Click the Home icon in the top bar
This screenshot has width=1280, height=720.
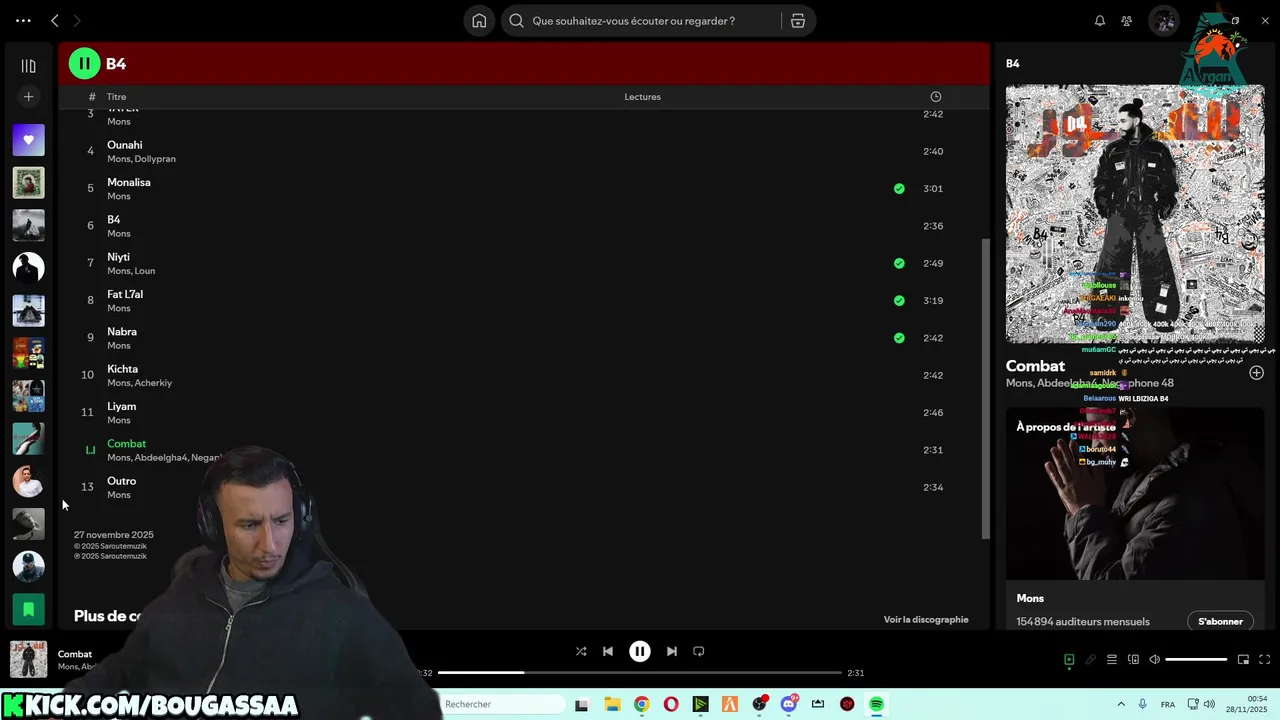tap(479, 21)
